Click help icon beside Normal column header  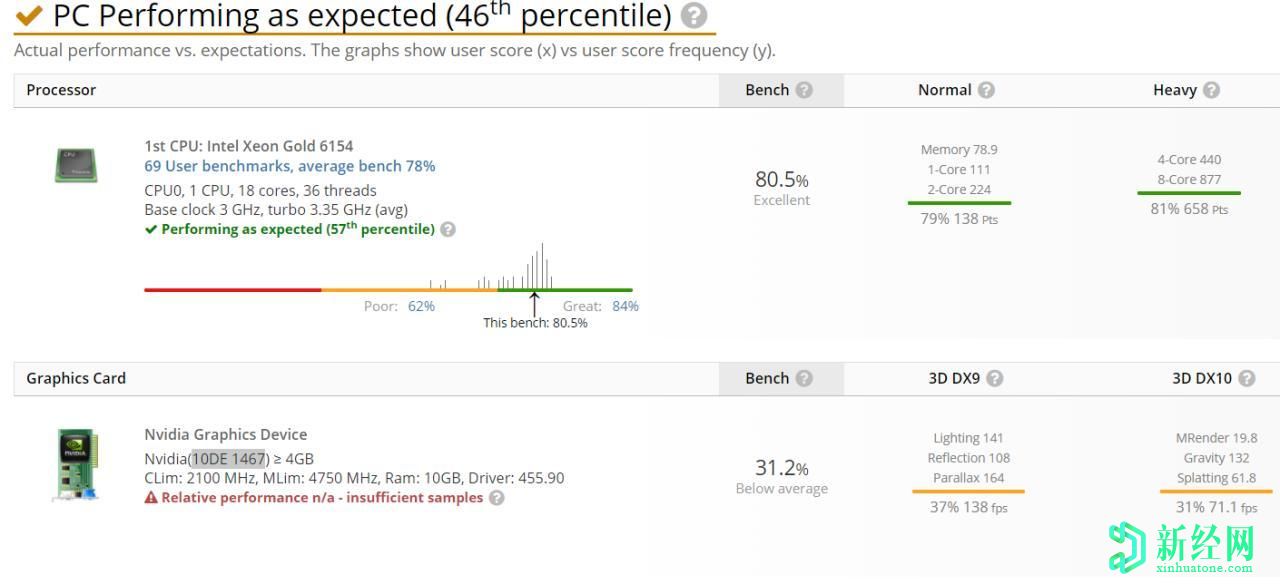click(986, 90)
